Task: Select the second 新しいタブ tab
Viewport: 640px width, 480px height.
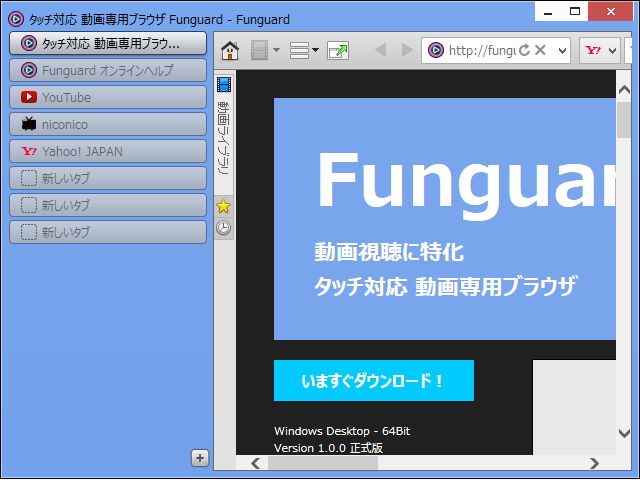Action: 108,205
